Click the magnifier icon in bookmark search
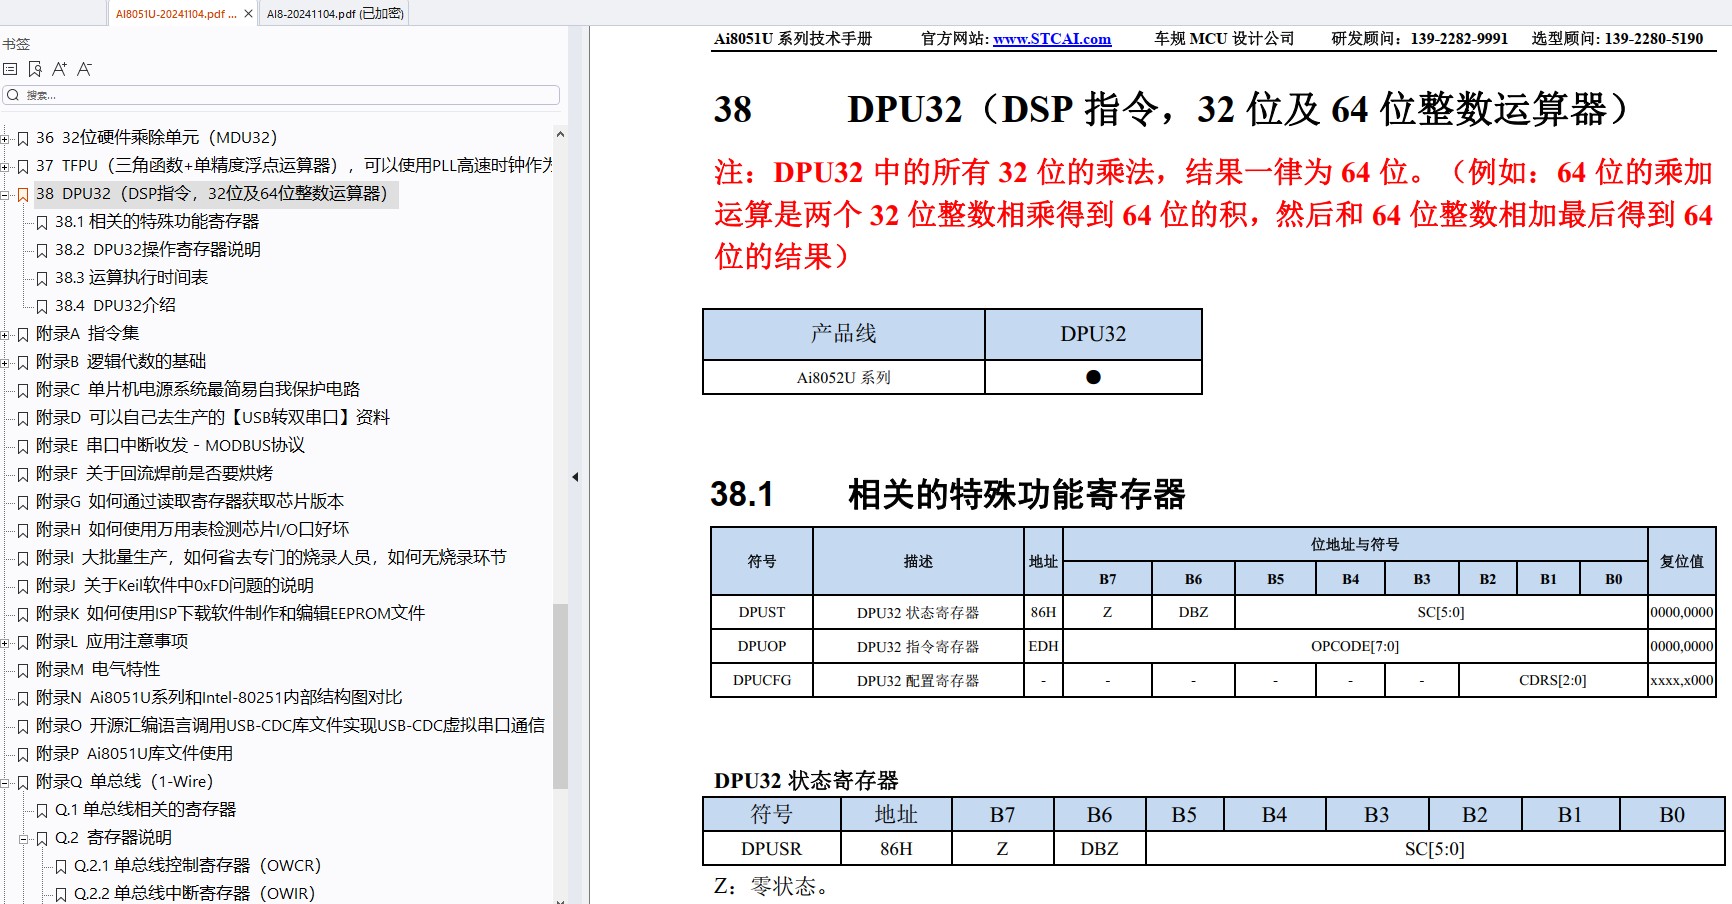1732x904 pixels. 13,95
